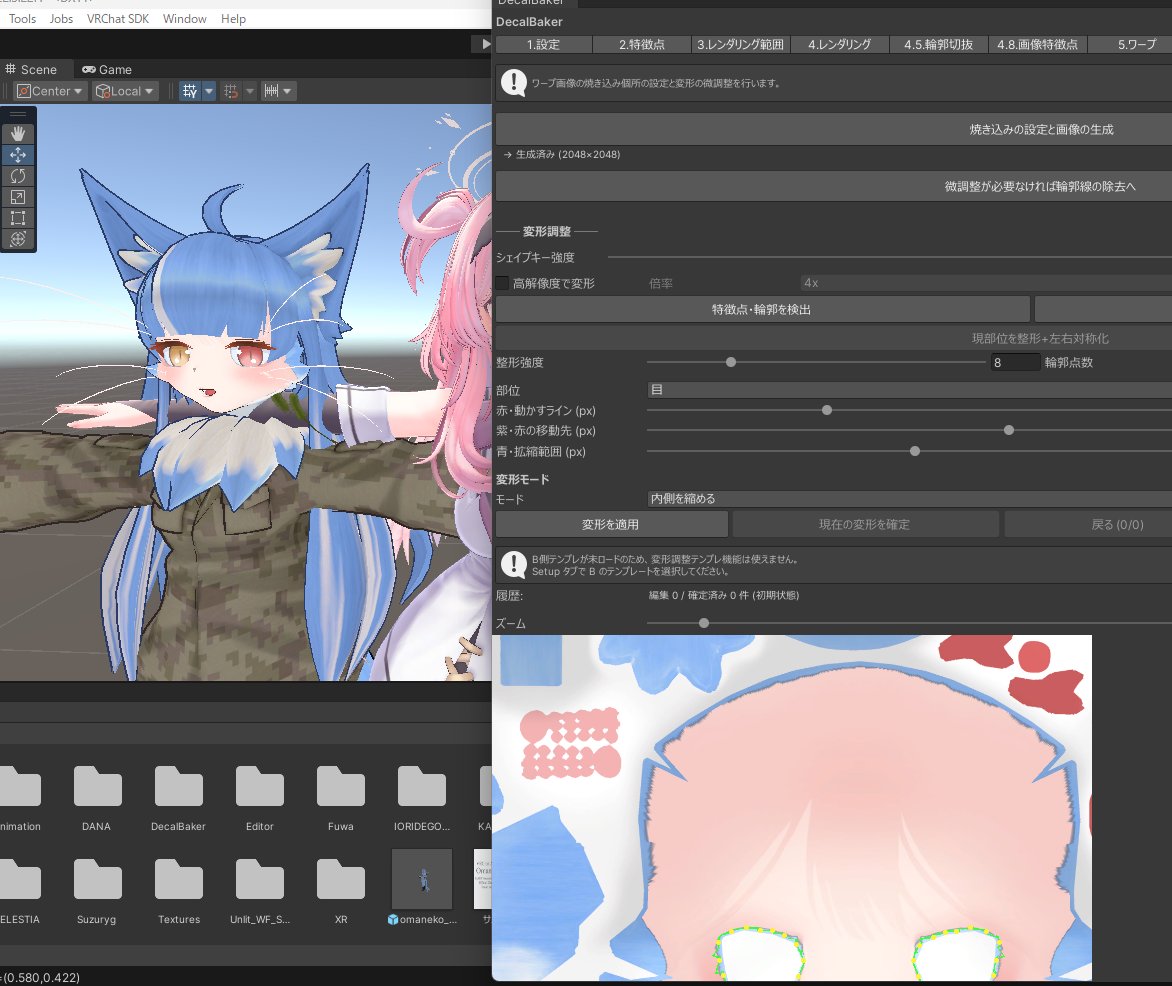
Task: Open grid snapping settings dropdown arrow
Action: tap(250, 91)
